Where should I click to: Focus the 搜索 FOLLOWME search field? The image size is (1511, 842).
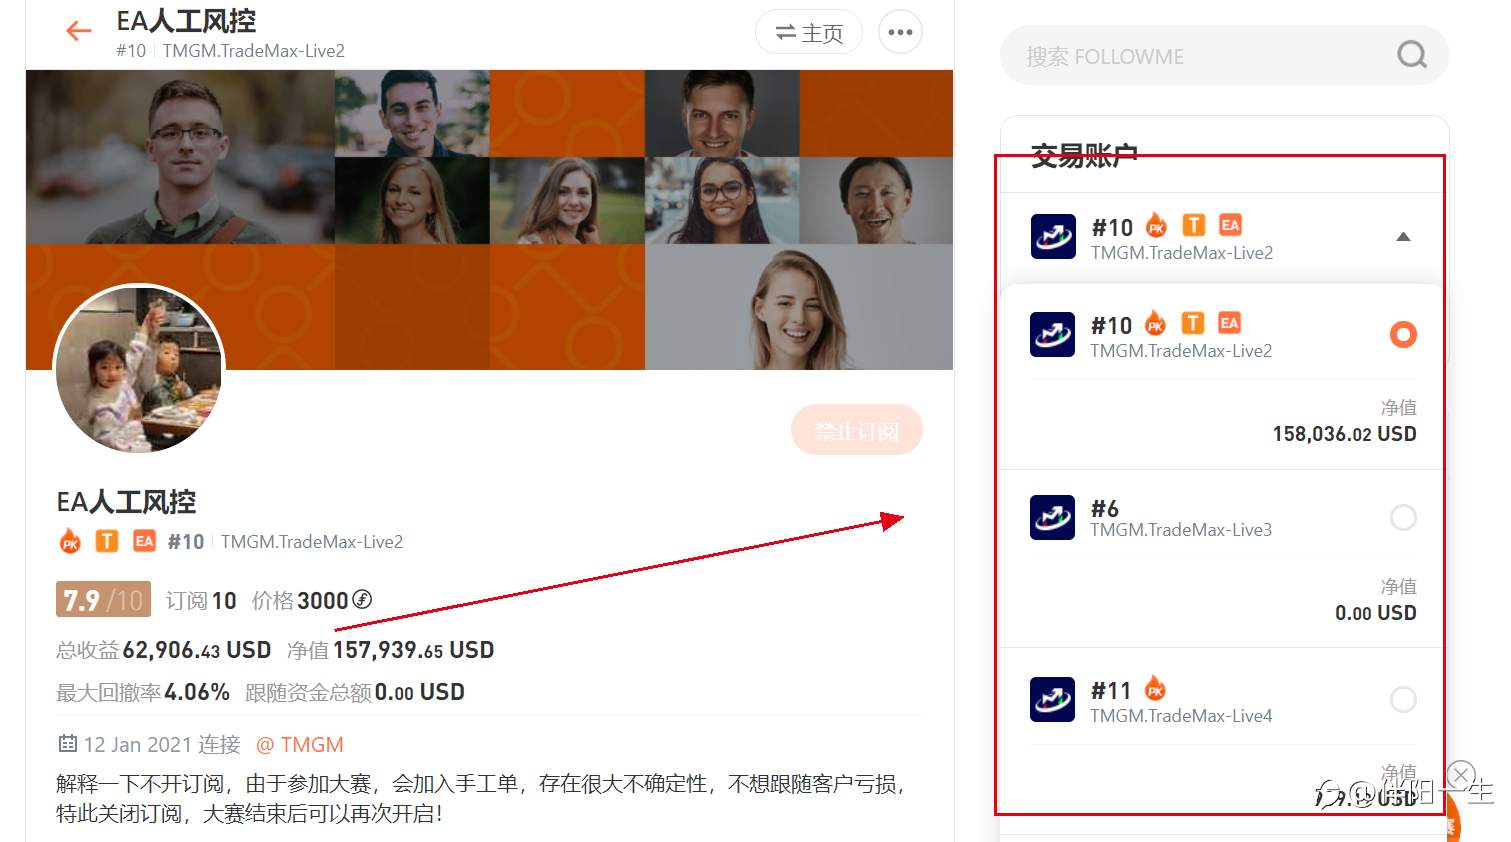click(x=1224, y=55)
